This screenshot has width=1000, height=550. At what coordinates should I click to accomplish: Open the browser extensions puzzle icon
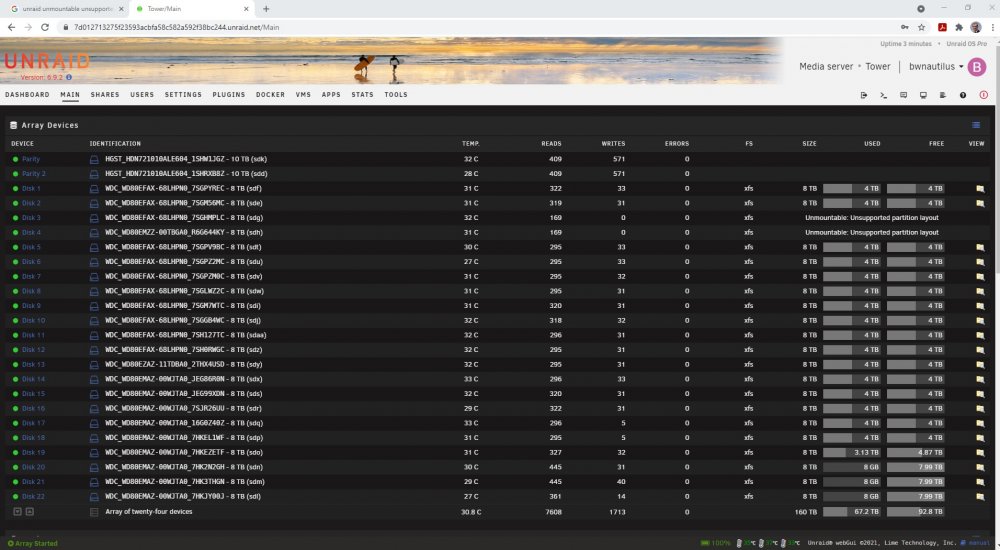coord(959,27)
